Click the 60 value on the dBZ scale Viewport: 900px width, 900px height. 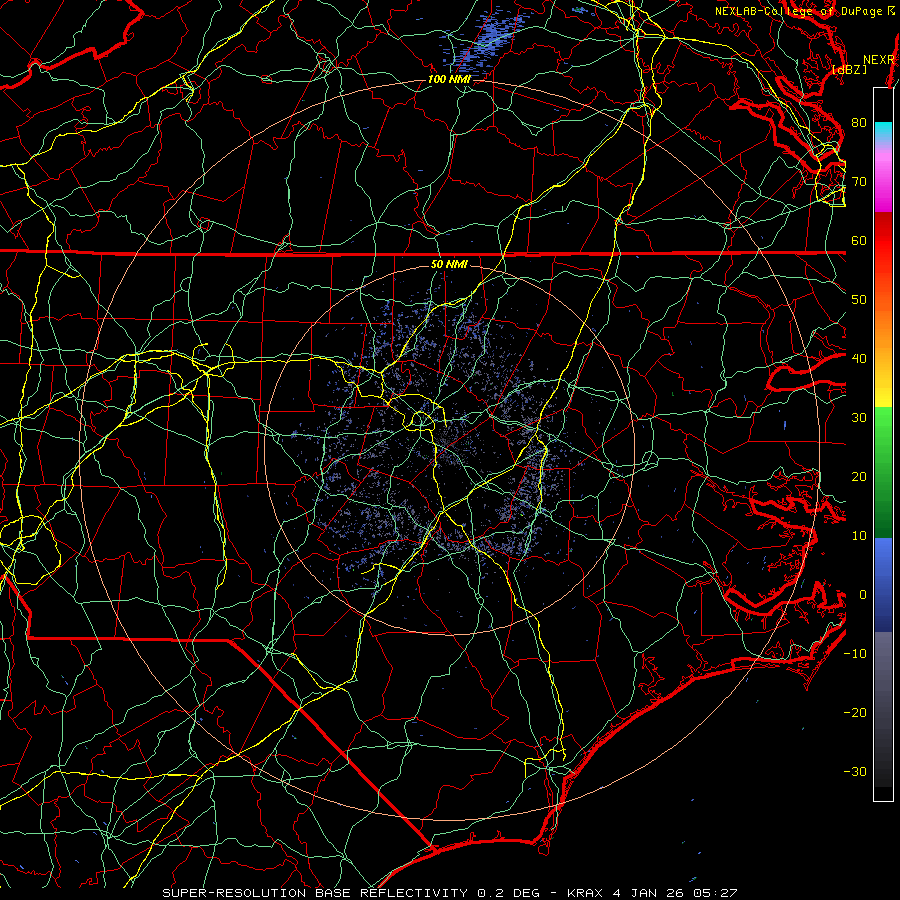[859, 240]
